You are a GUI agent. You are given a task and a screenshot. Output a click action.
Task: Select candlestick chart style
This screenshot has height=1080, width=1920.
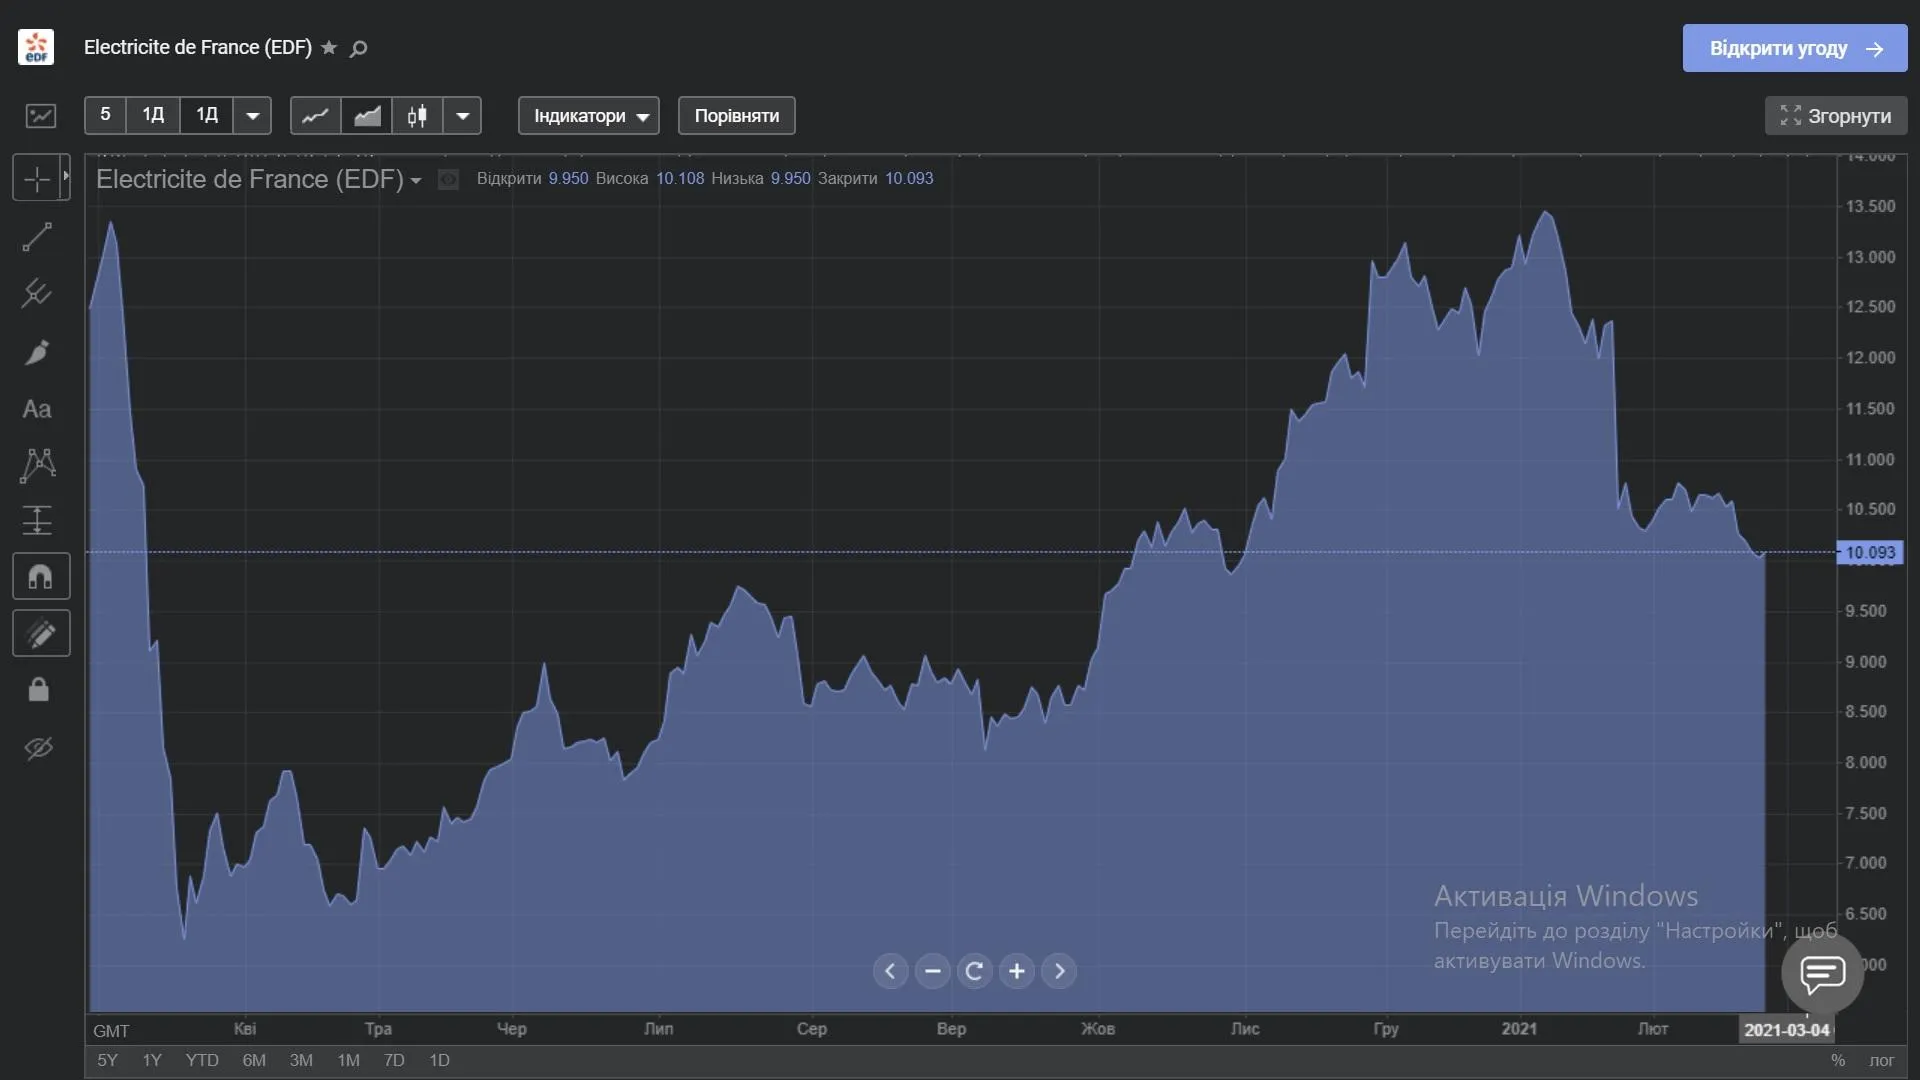[x=418, y=116]
